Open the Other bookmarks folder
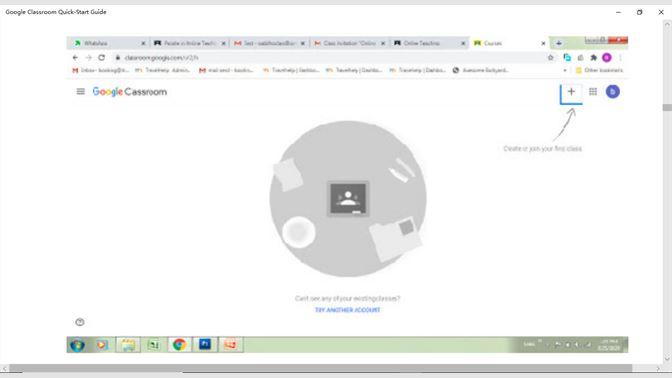 point(599,70)
